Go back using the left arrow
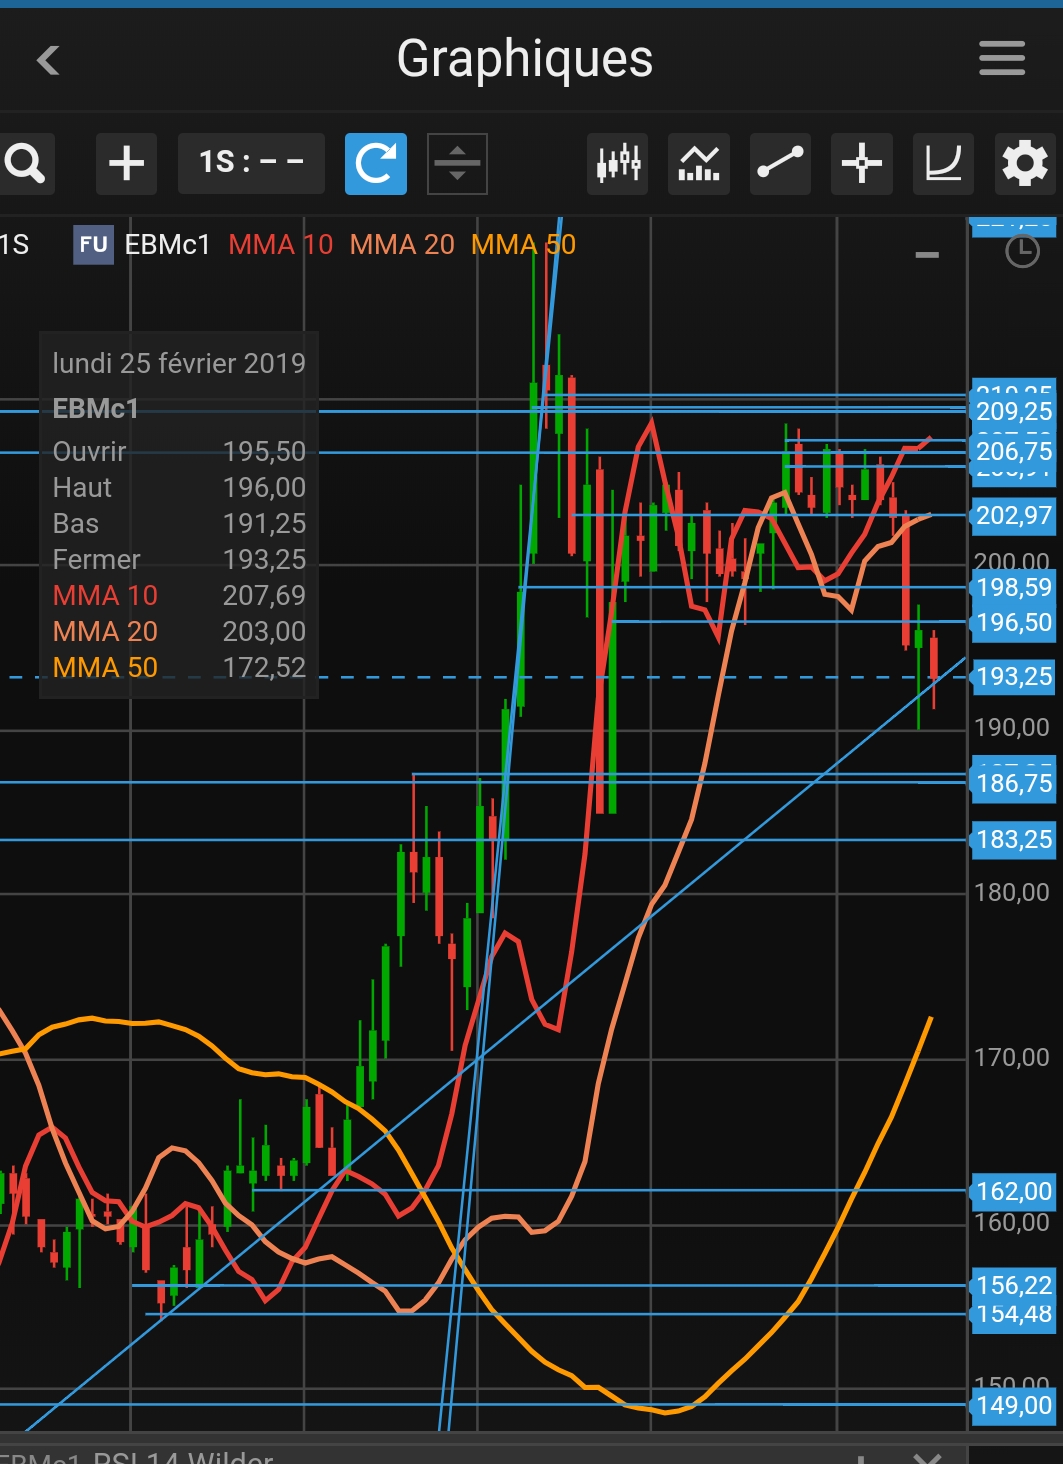1063x1464 pixels. pyautogui.click(x=48, y=60)
